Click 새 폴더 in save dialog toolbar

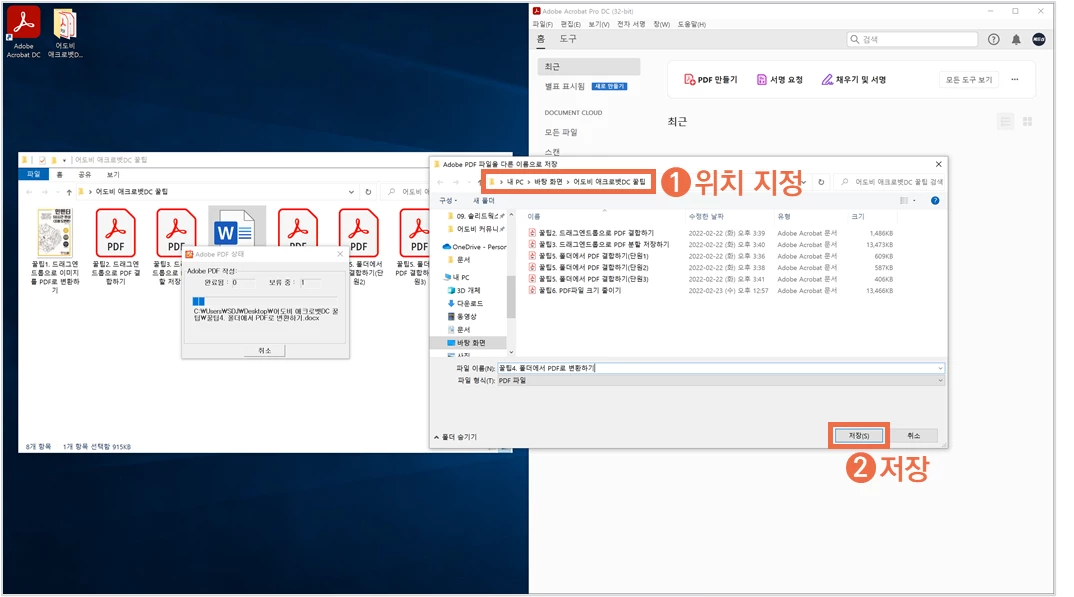click(x=484, y=201)
